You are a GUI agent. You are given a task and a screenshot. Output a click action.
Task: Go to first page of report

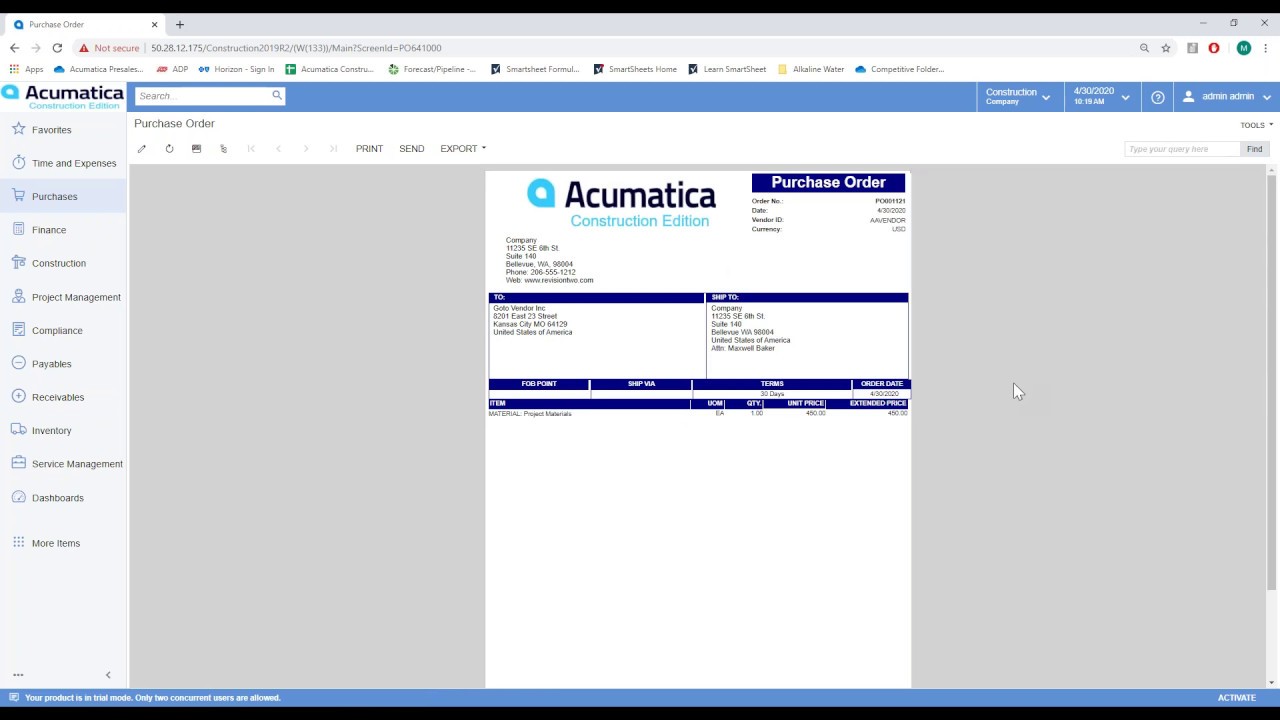click(x=251, y=149)
